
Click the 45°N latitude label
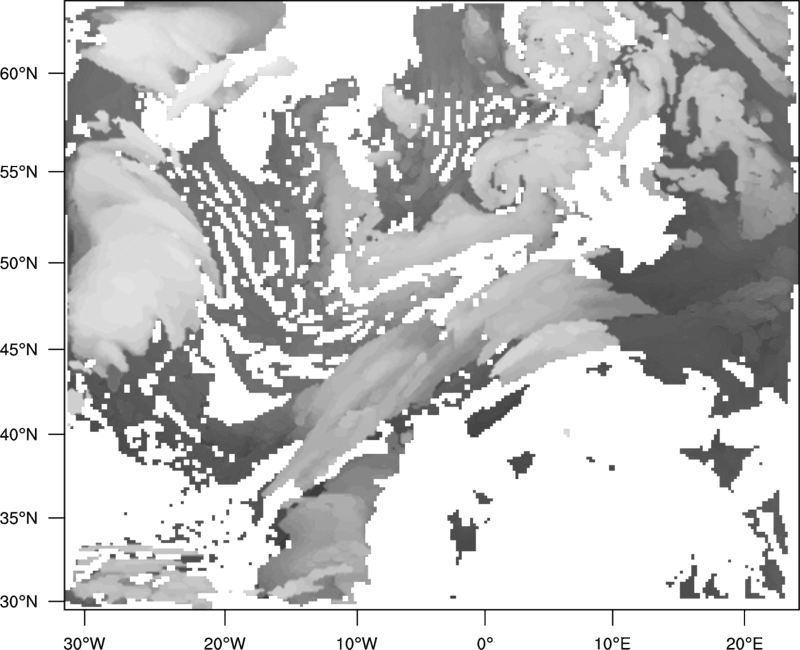19,349
